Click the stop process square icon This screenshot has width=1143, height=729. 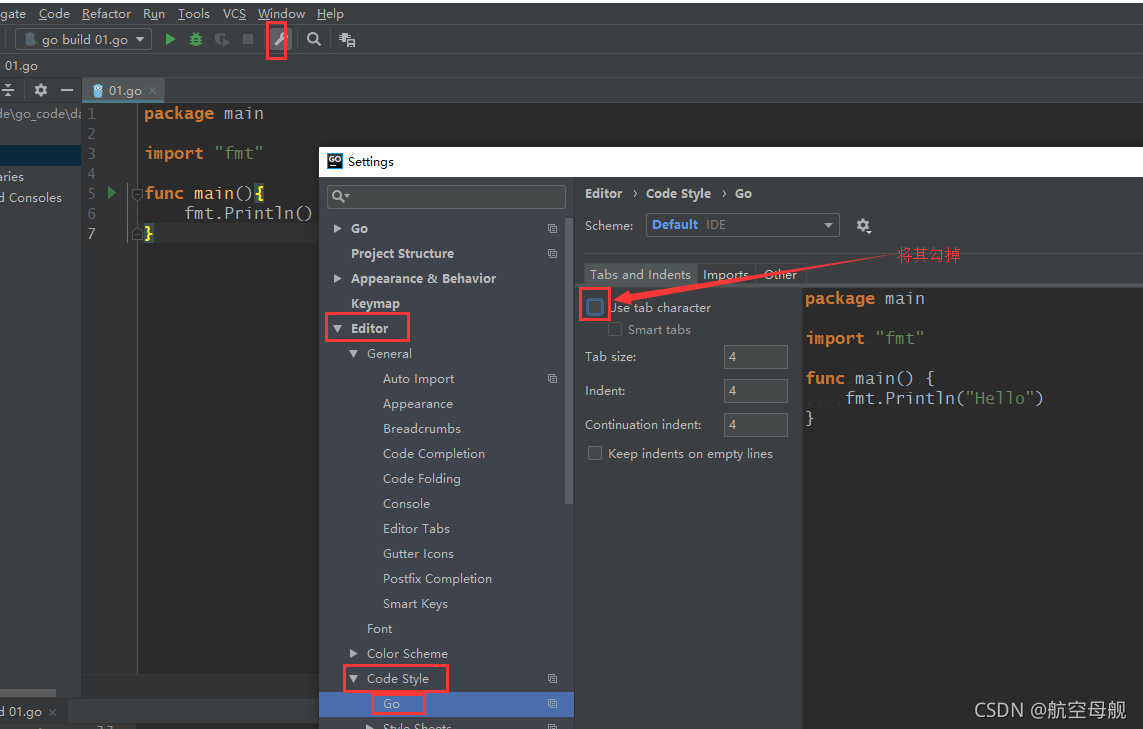(x=248, y=39)
